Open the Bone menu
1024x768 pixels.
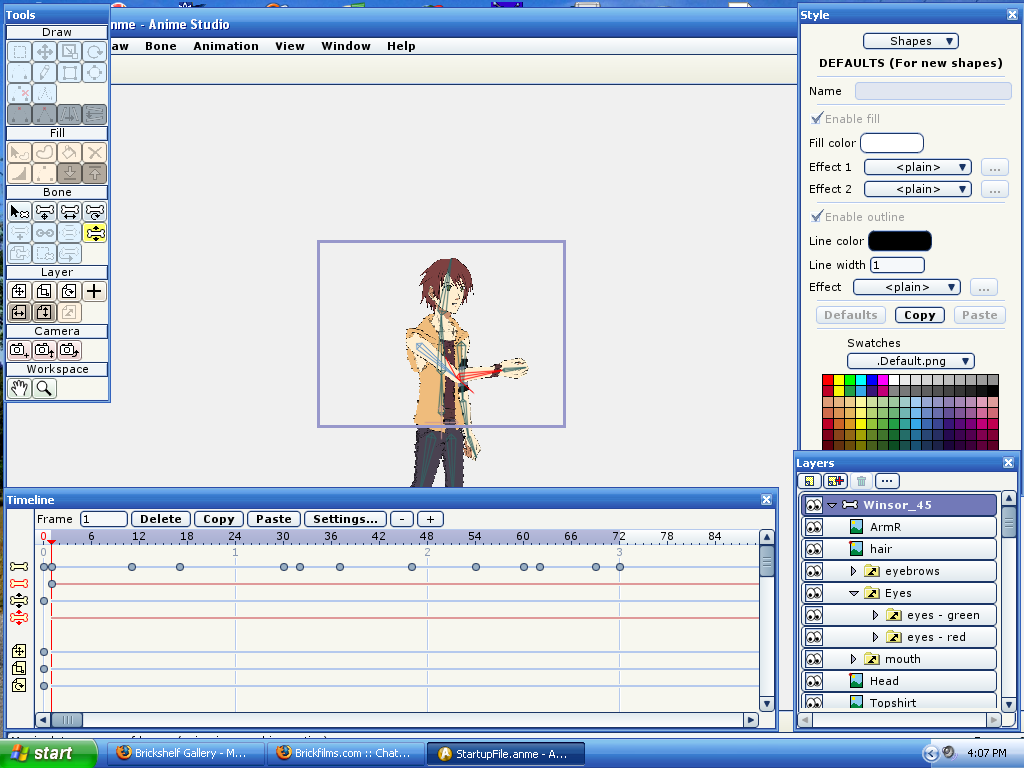coord(161,46)
